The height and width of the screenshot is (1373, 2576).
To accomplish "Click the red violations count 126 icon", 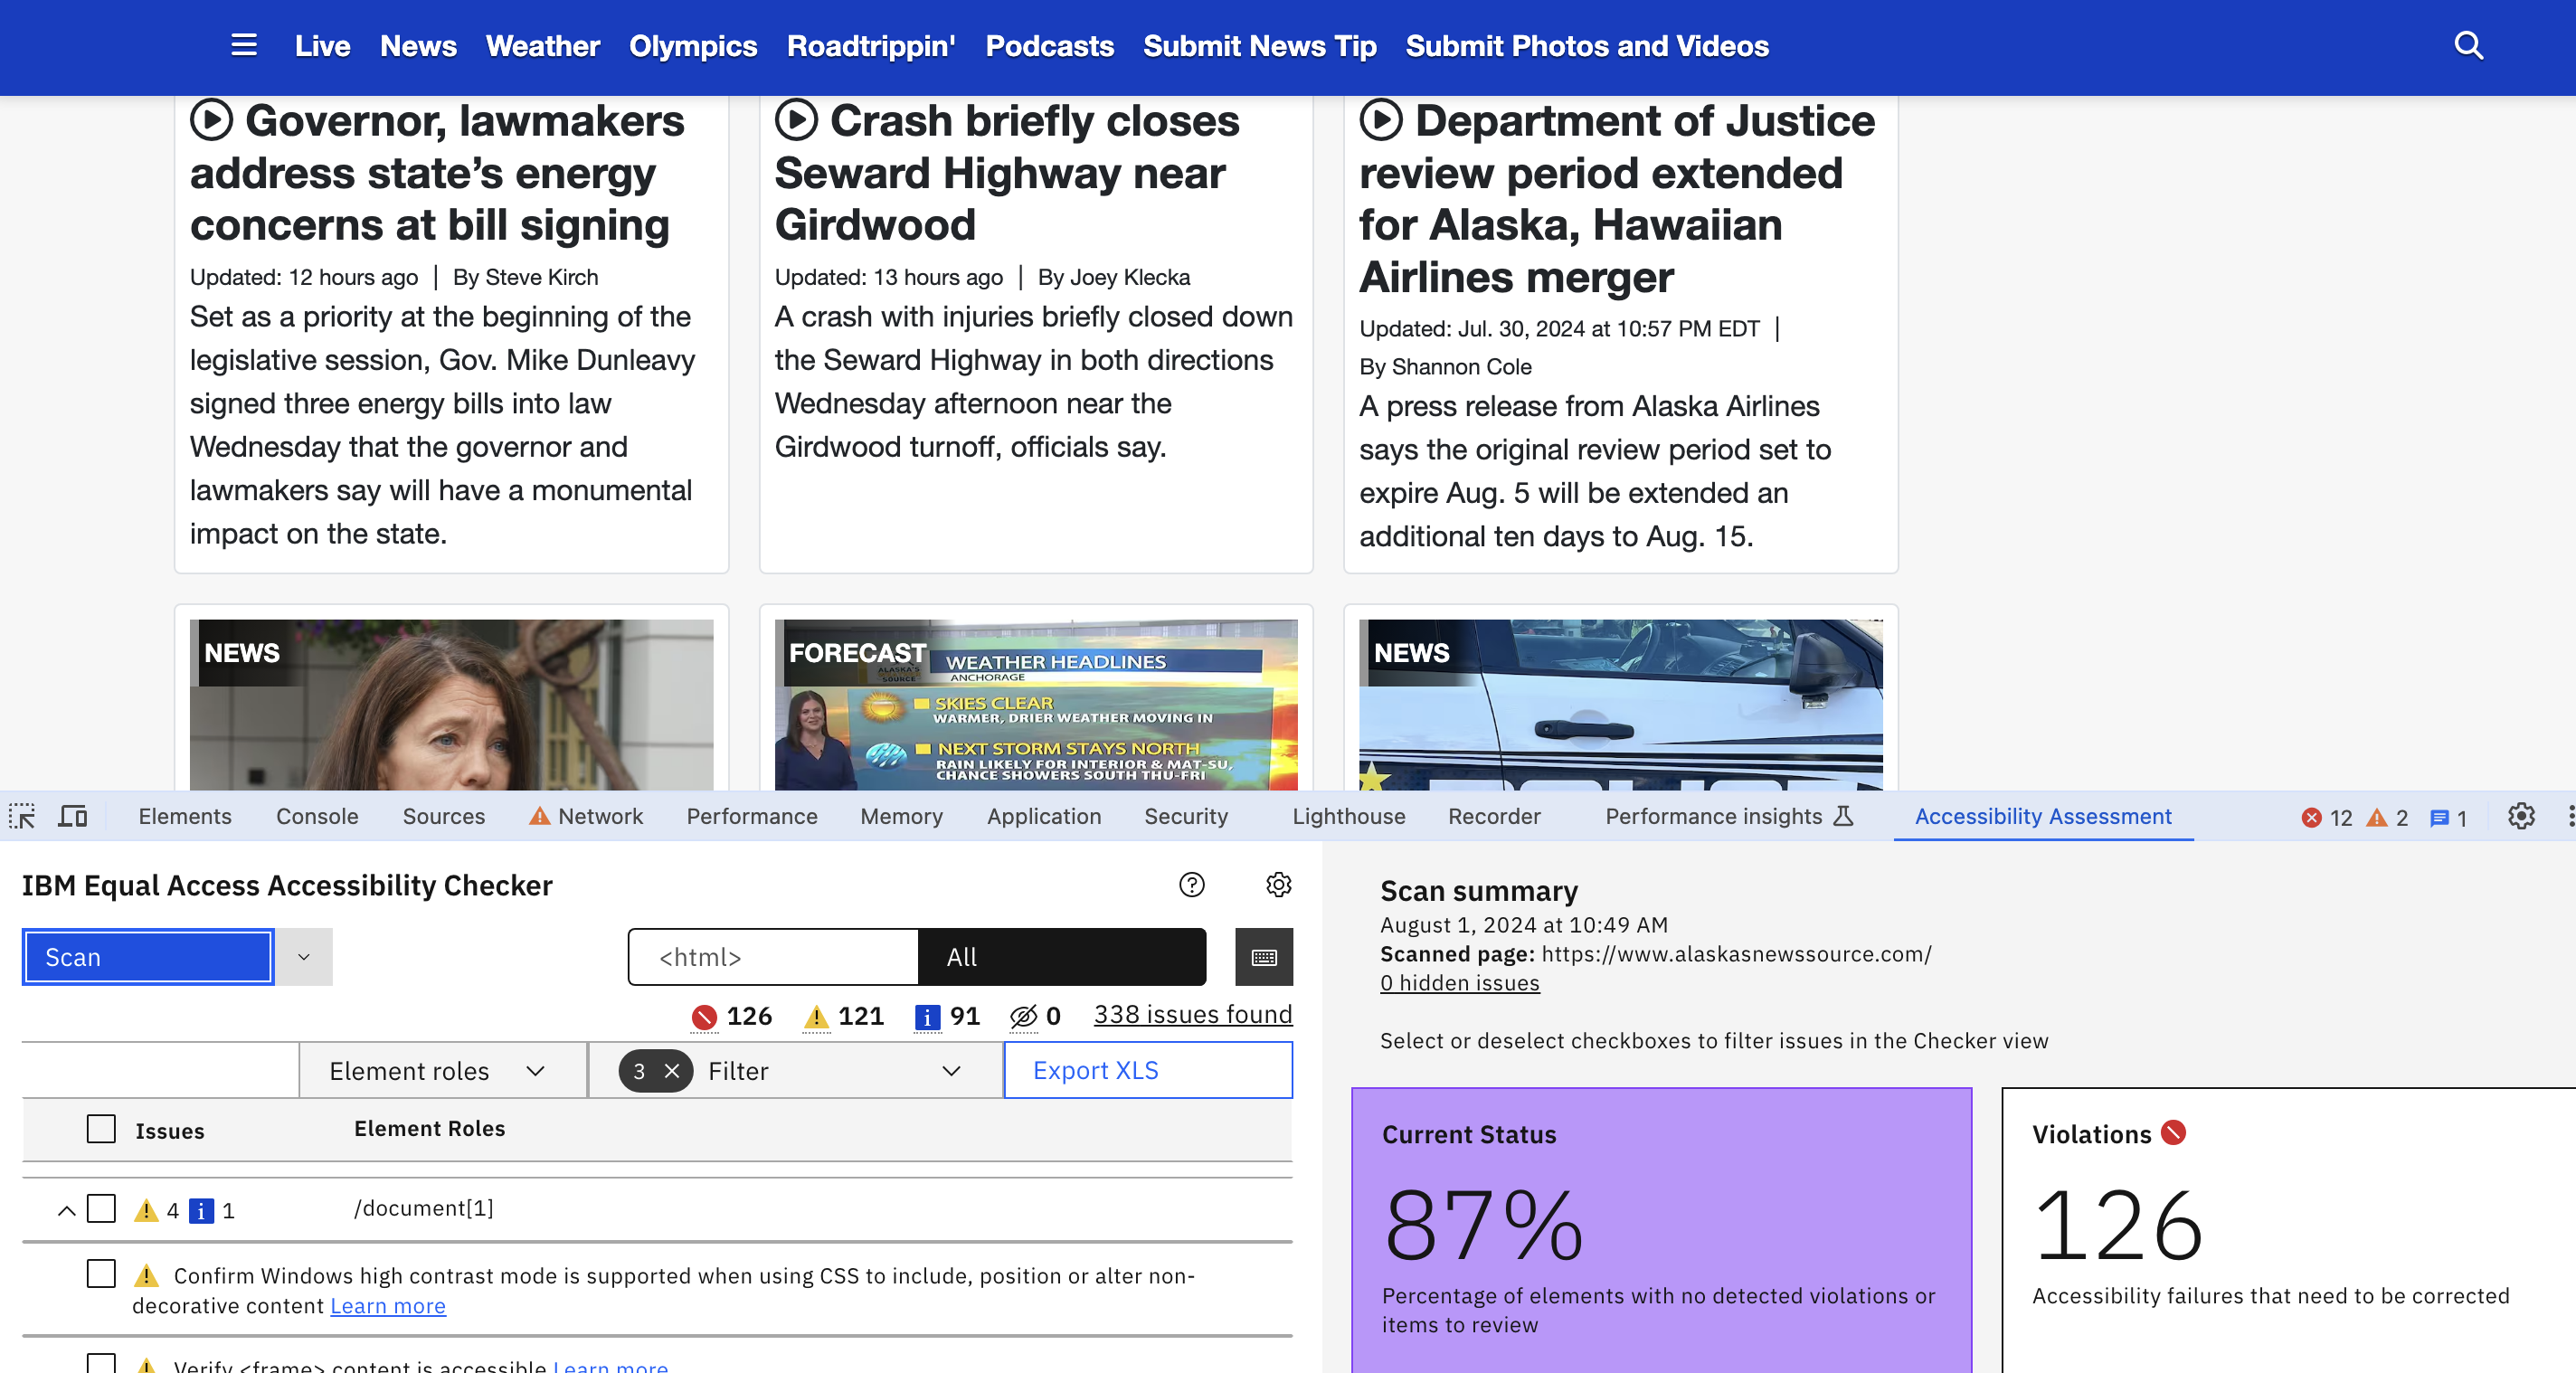I will pyautogui.click(x=704, y=1016).
